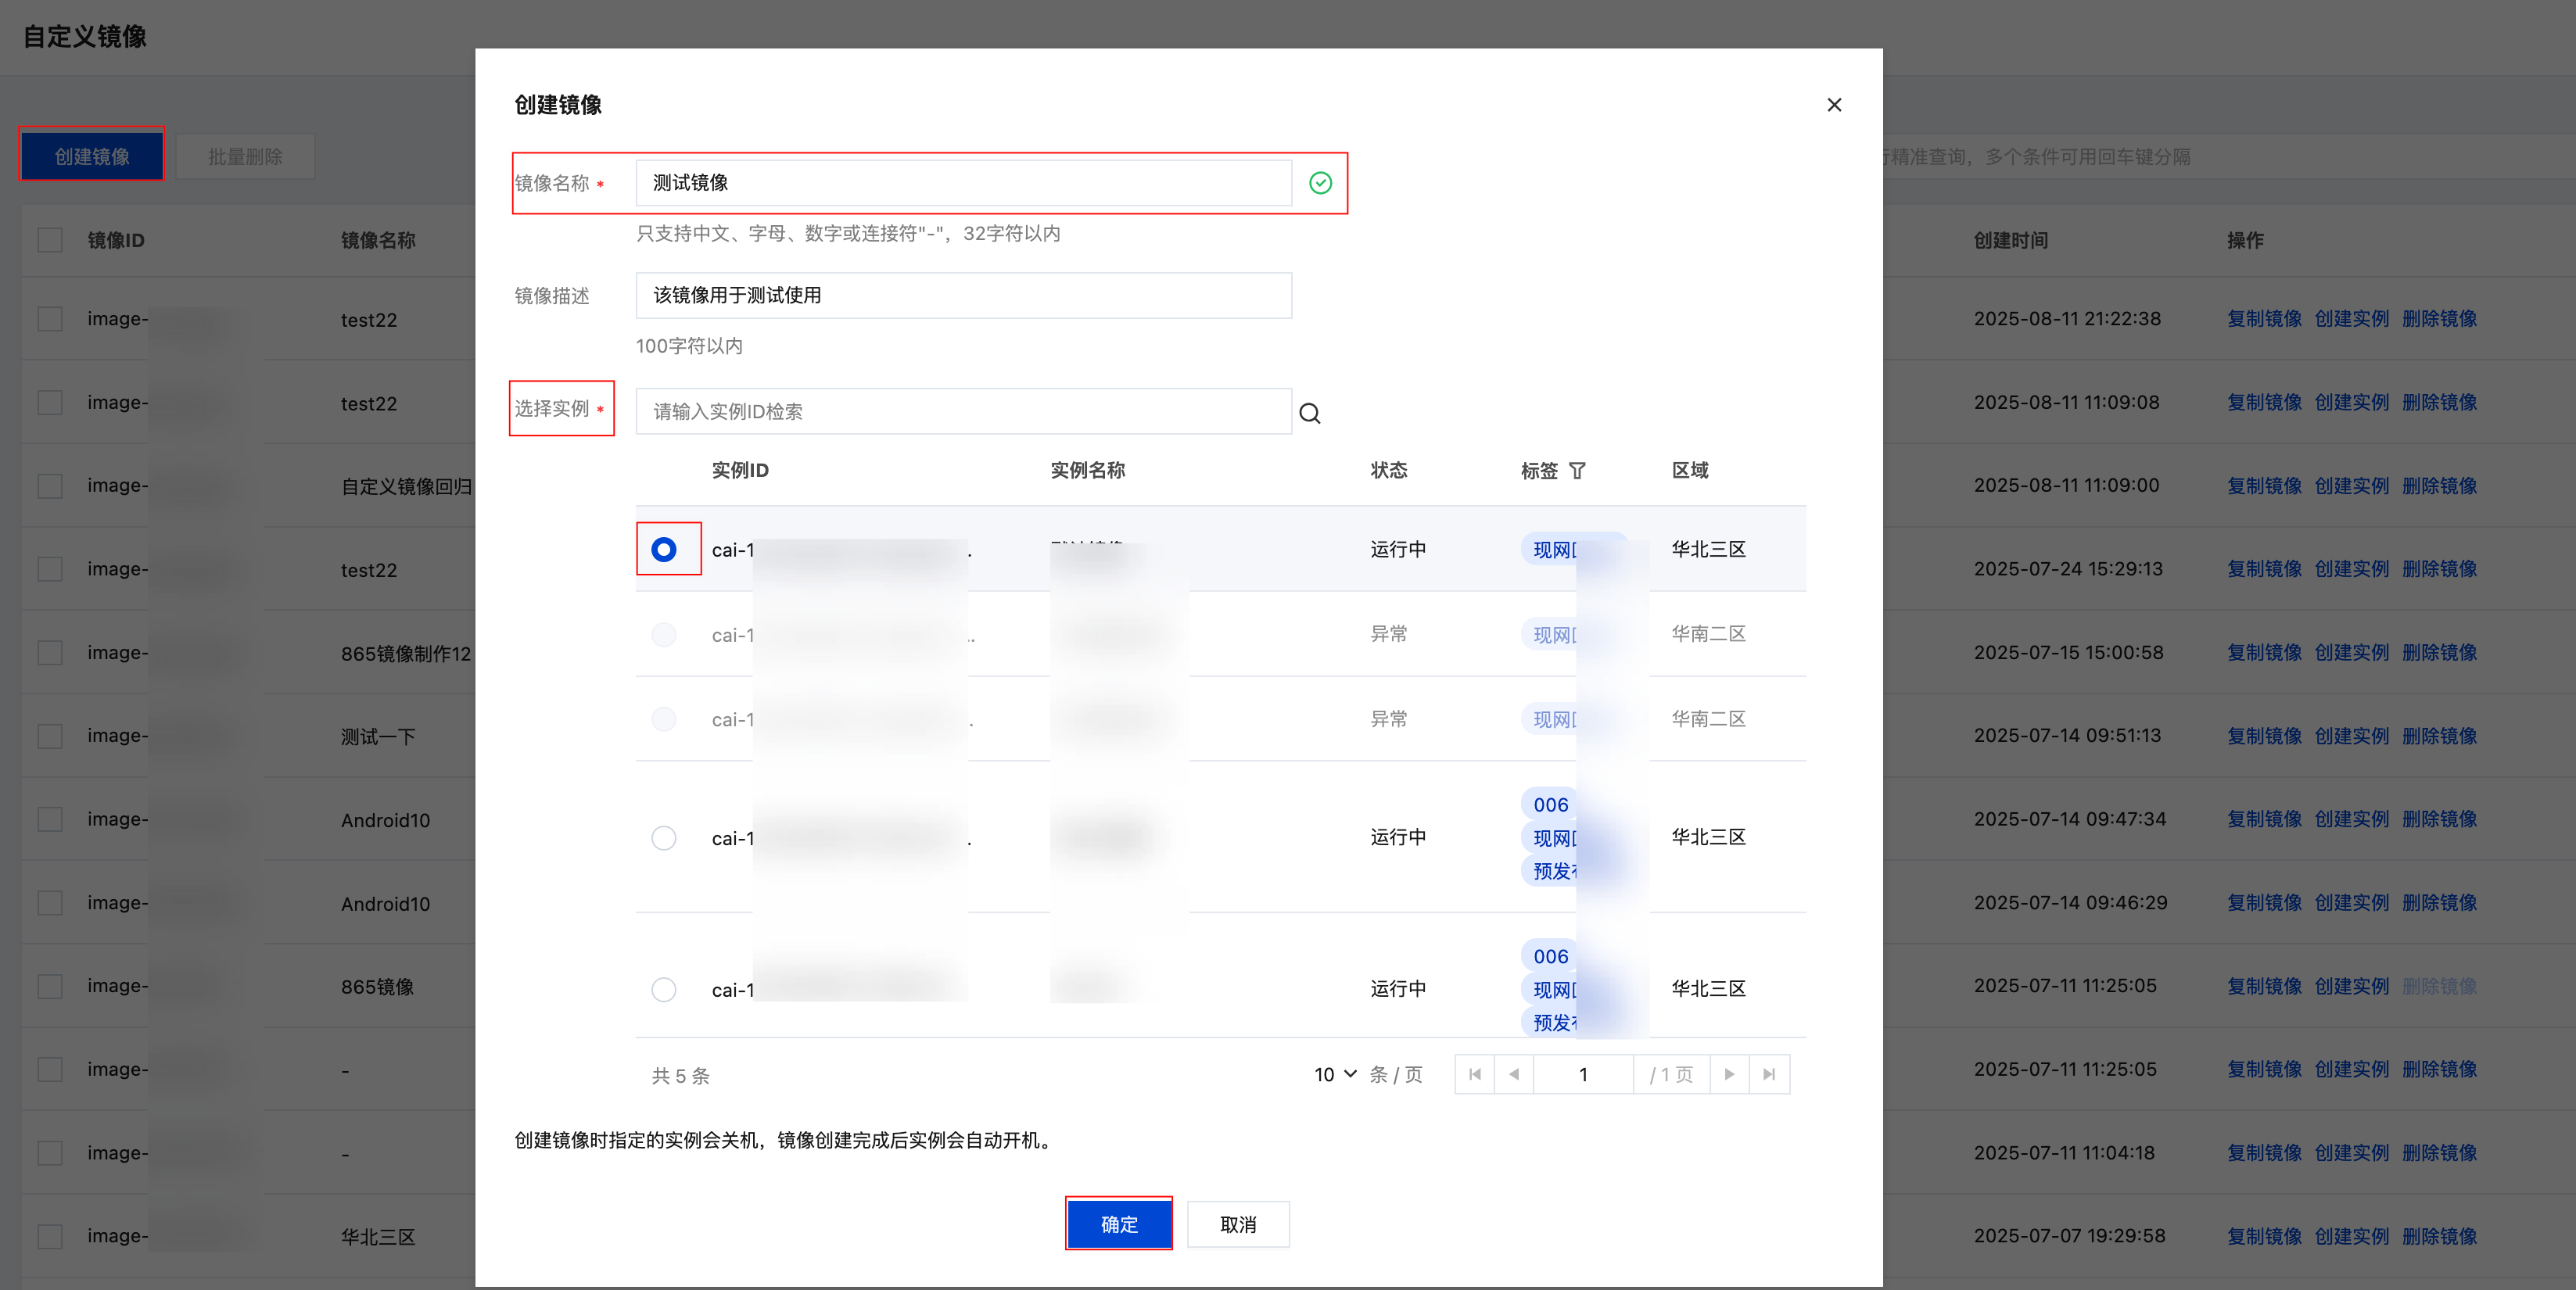Go to the first page of instances

tap(1474, 1074)
